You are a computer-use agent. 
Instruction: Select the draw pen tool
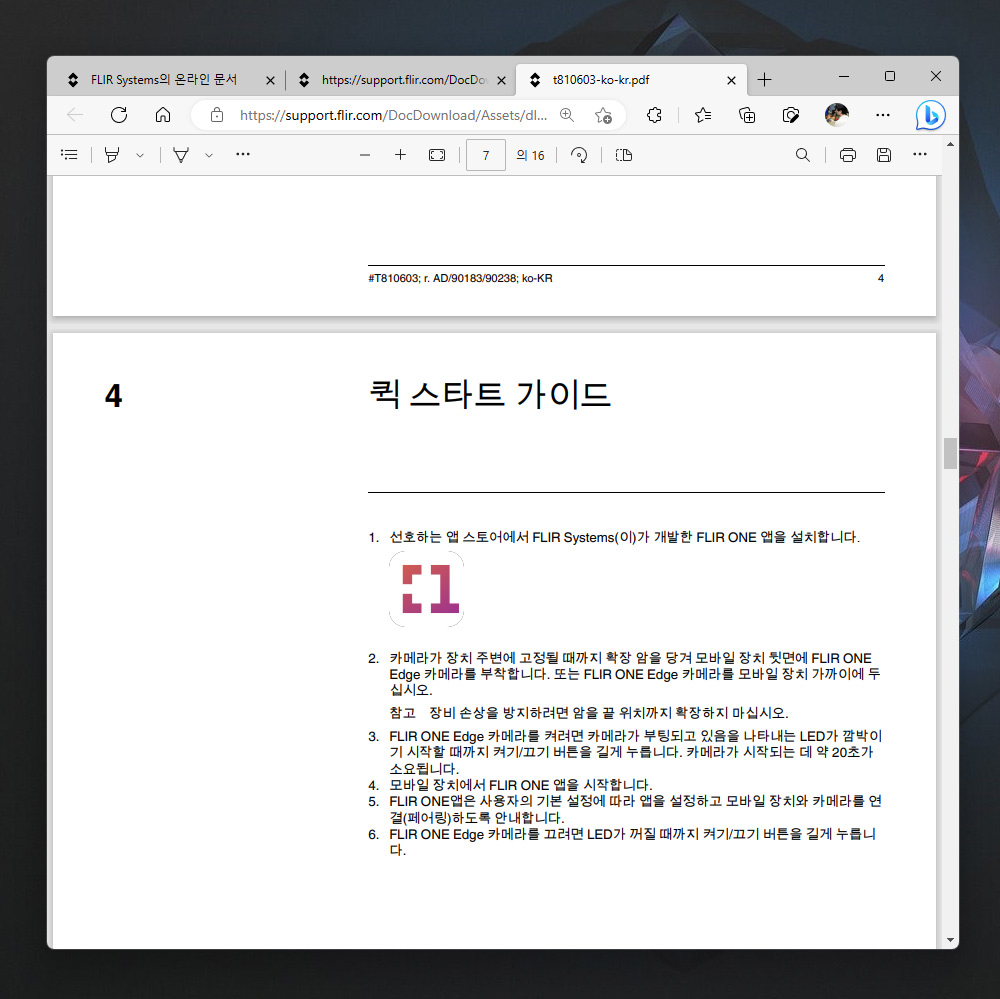click(181, 154)
